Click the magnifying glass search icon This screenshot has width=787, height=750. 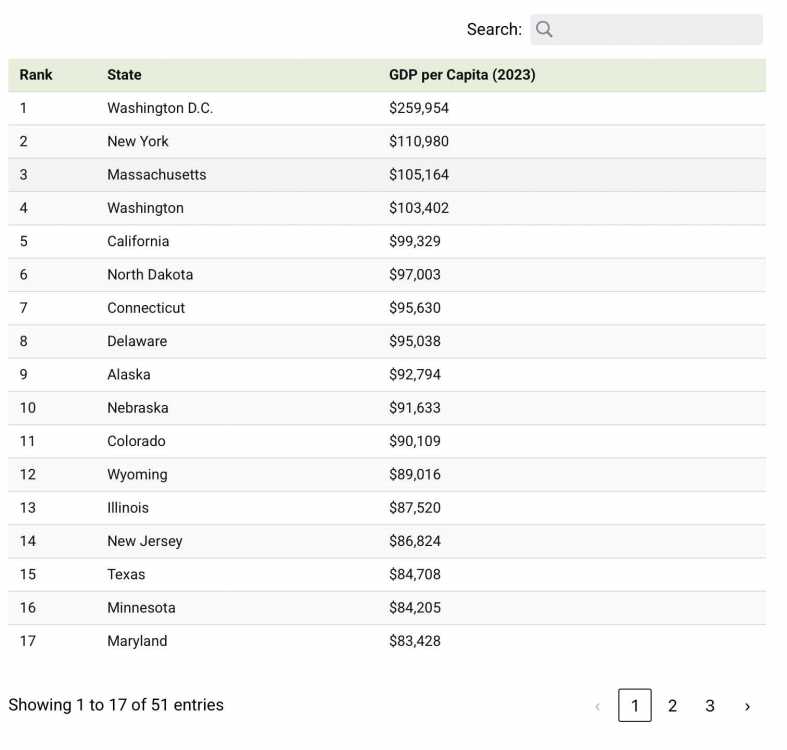[544, 29]
